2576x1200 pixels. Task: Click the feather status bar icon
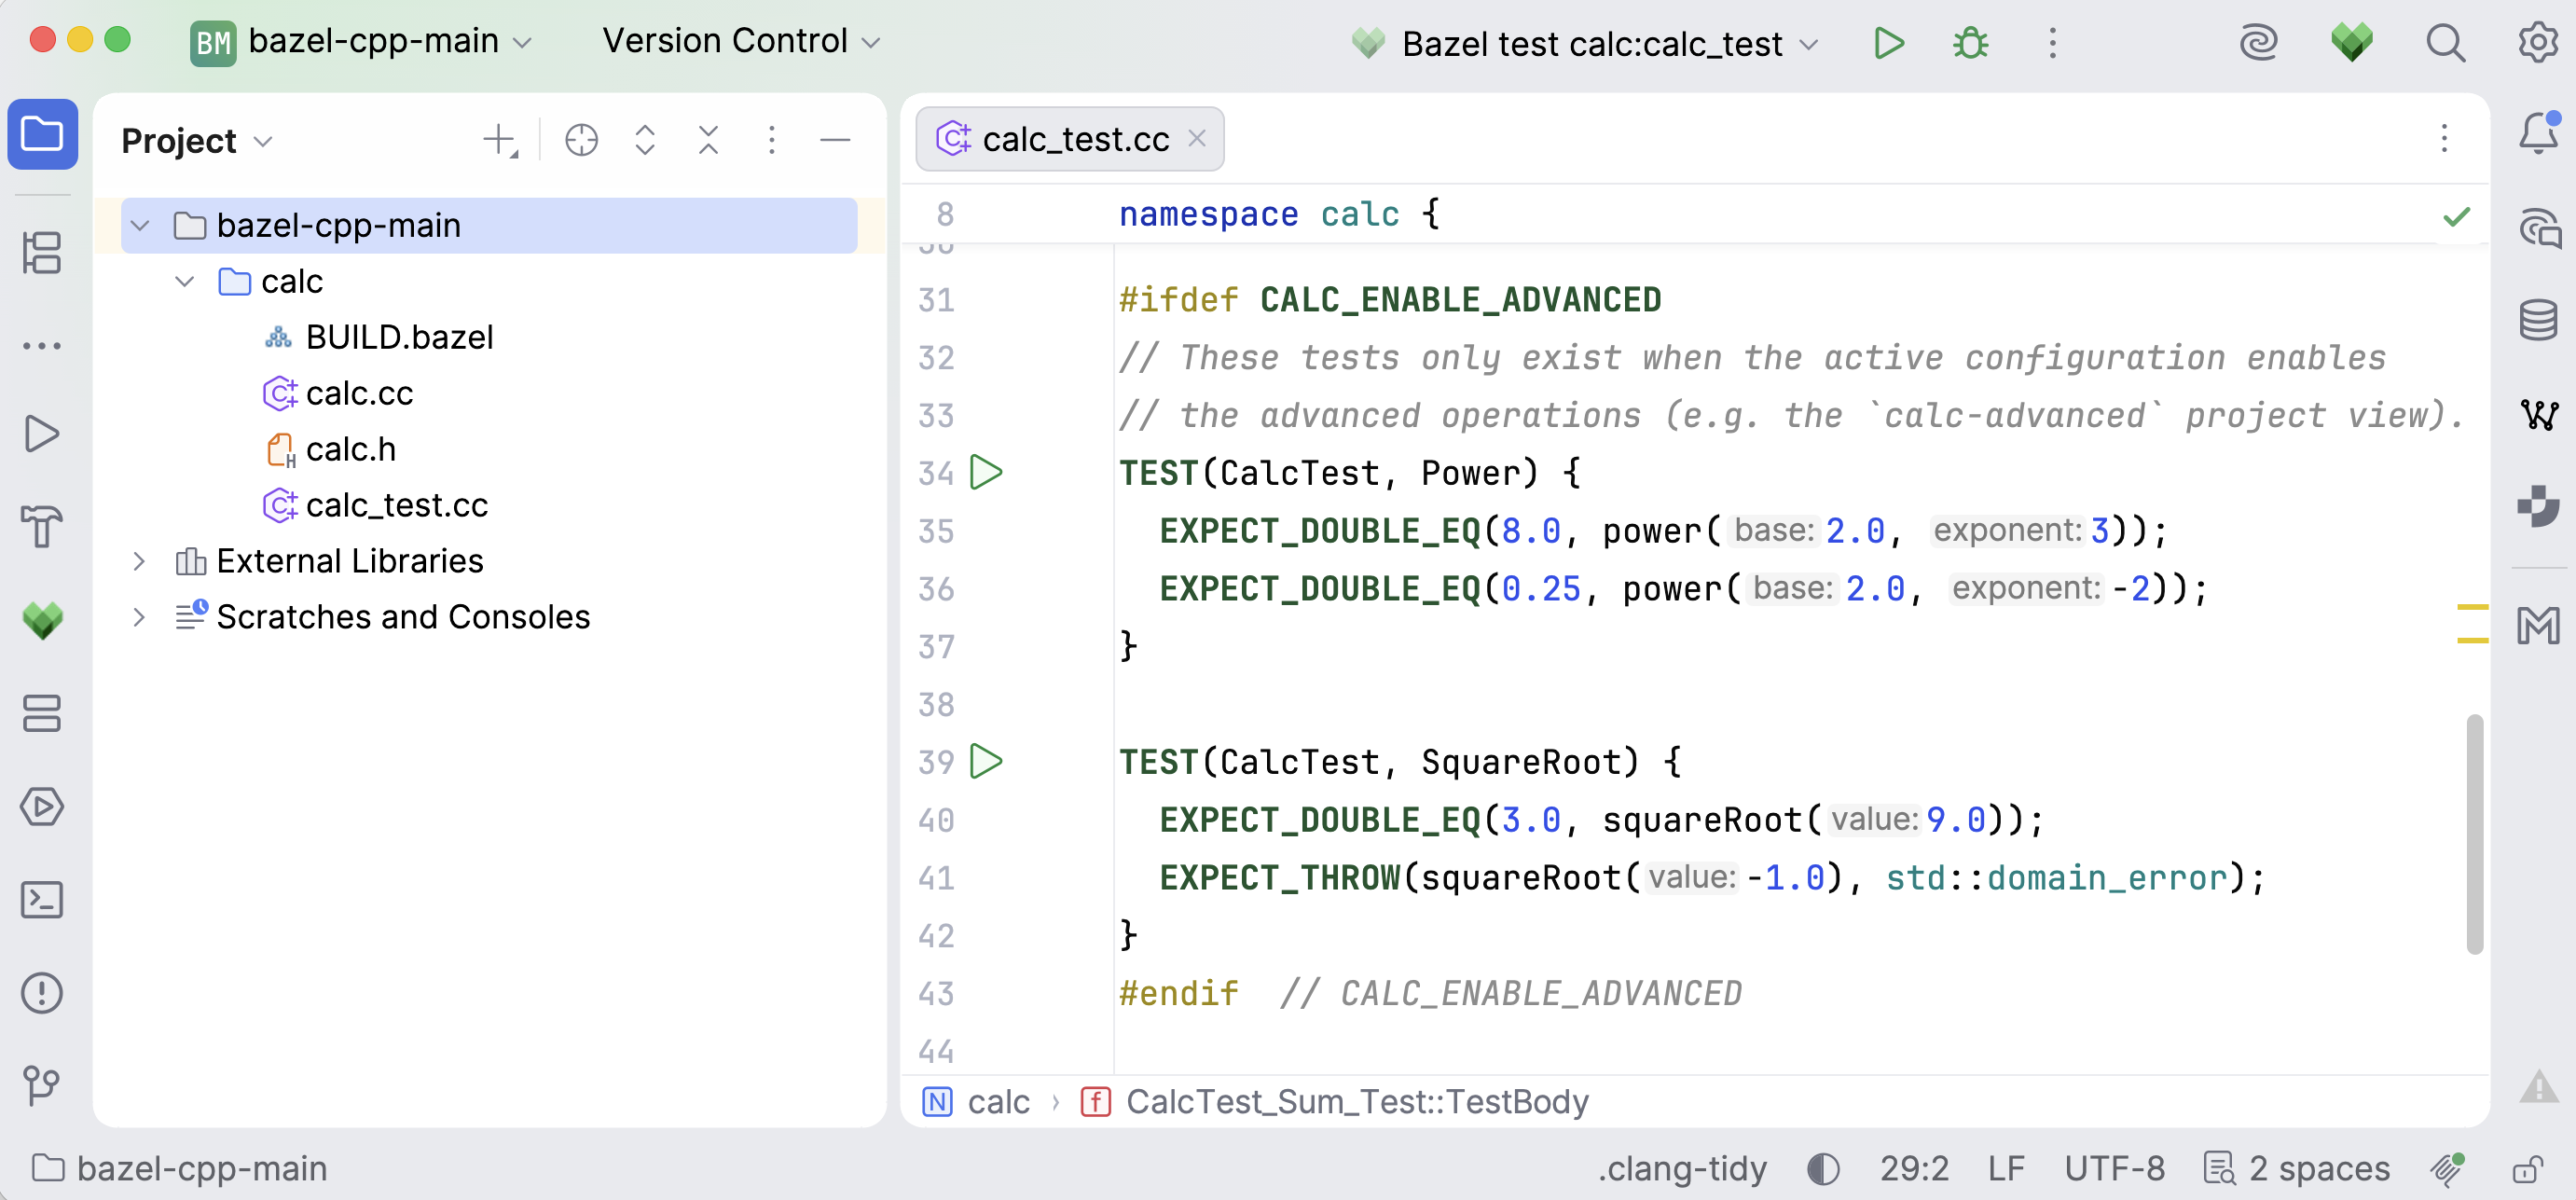2448,1168
